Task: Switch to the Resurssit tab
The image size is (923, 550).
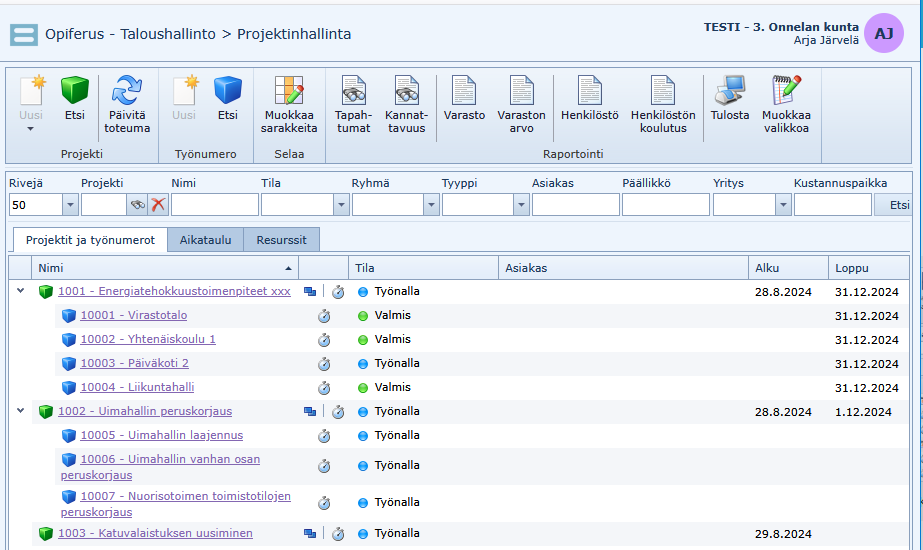Action: pos(283,240)
